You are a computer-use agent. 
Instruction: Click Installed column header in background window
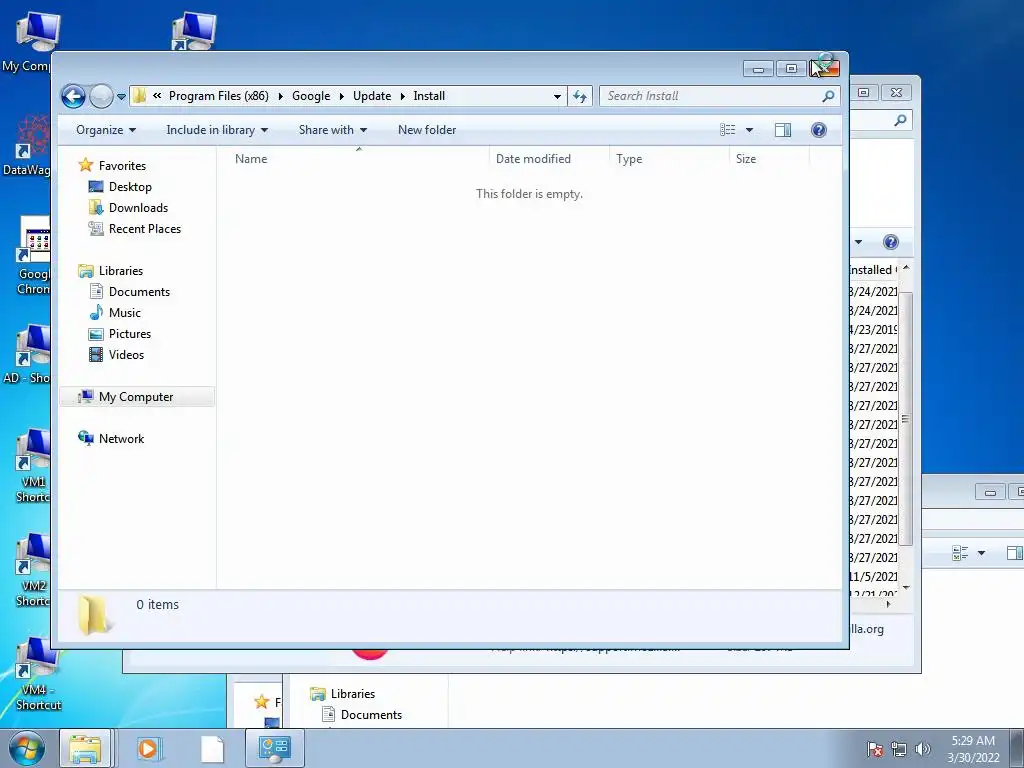(x=873, y=270)
